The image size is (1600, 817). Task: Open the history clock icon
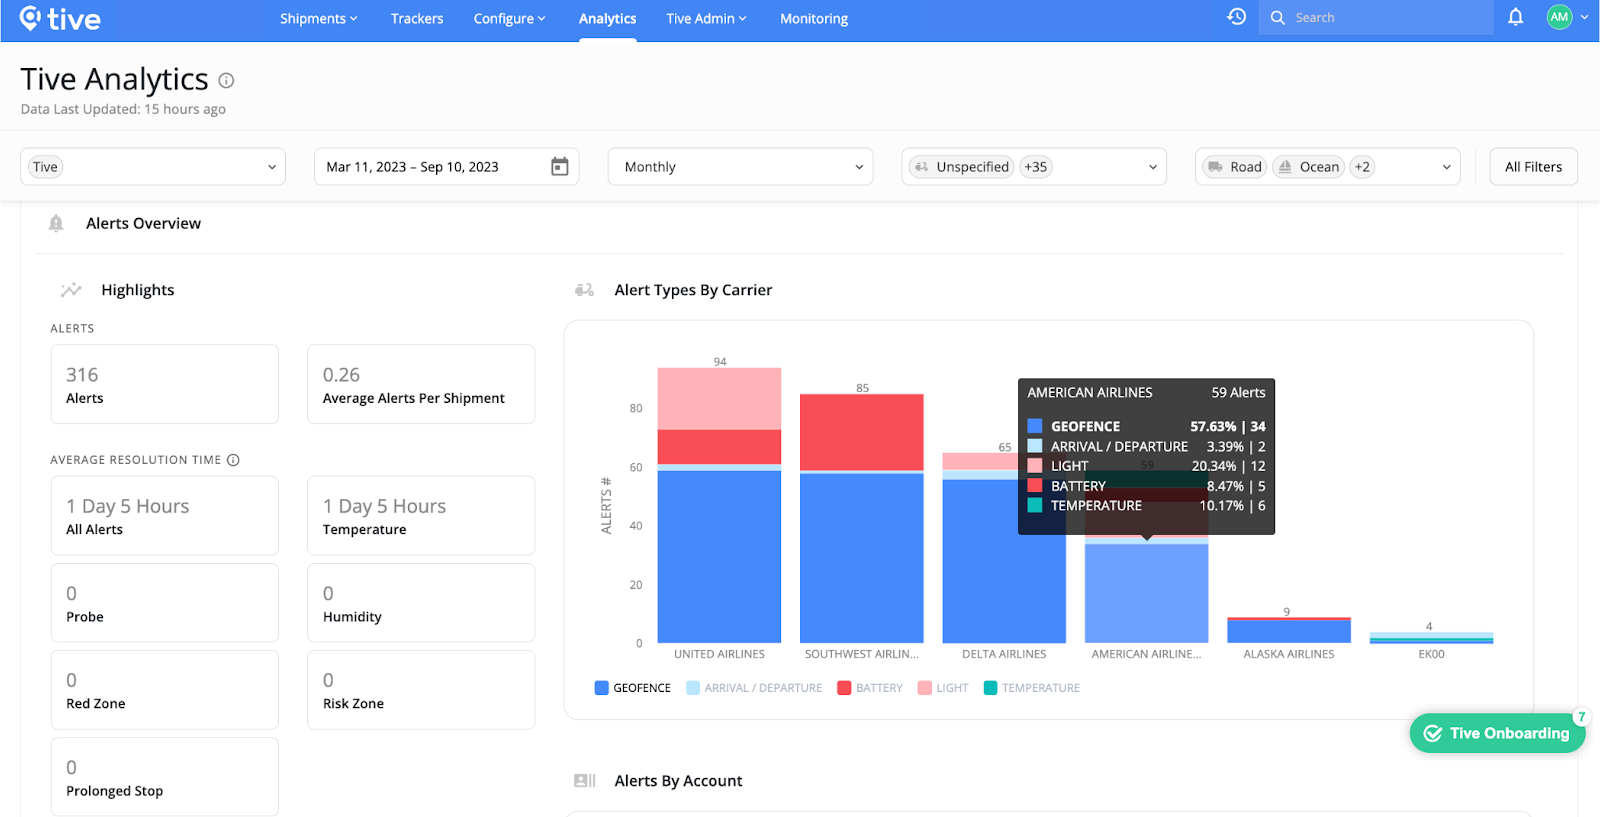pos(1237,17)
